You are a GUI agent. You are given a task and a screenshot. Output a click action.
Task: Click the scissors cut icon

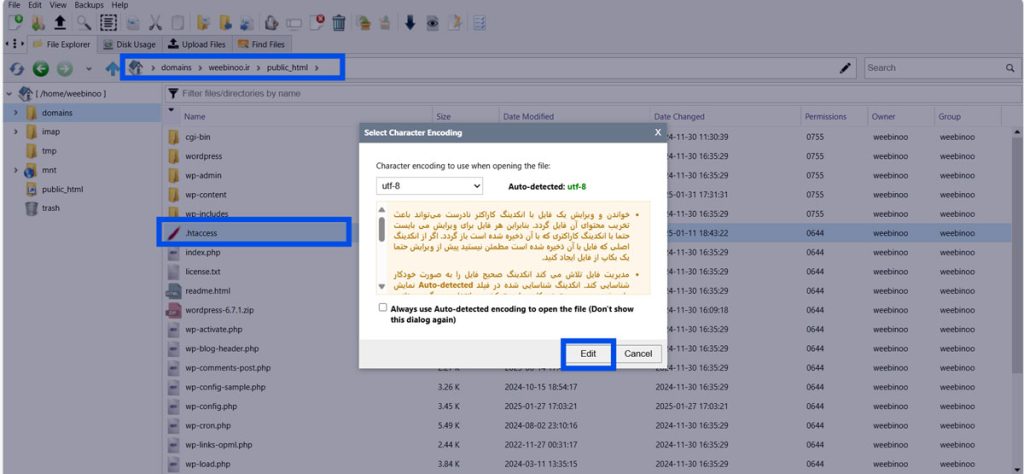click(155, 23)
